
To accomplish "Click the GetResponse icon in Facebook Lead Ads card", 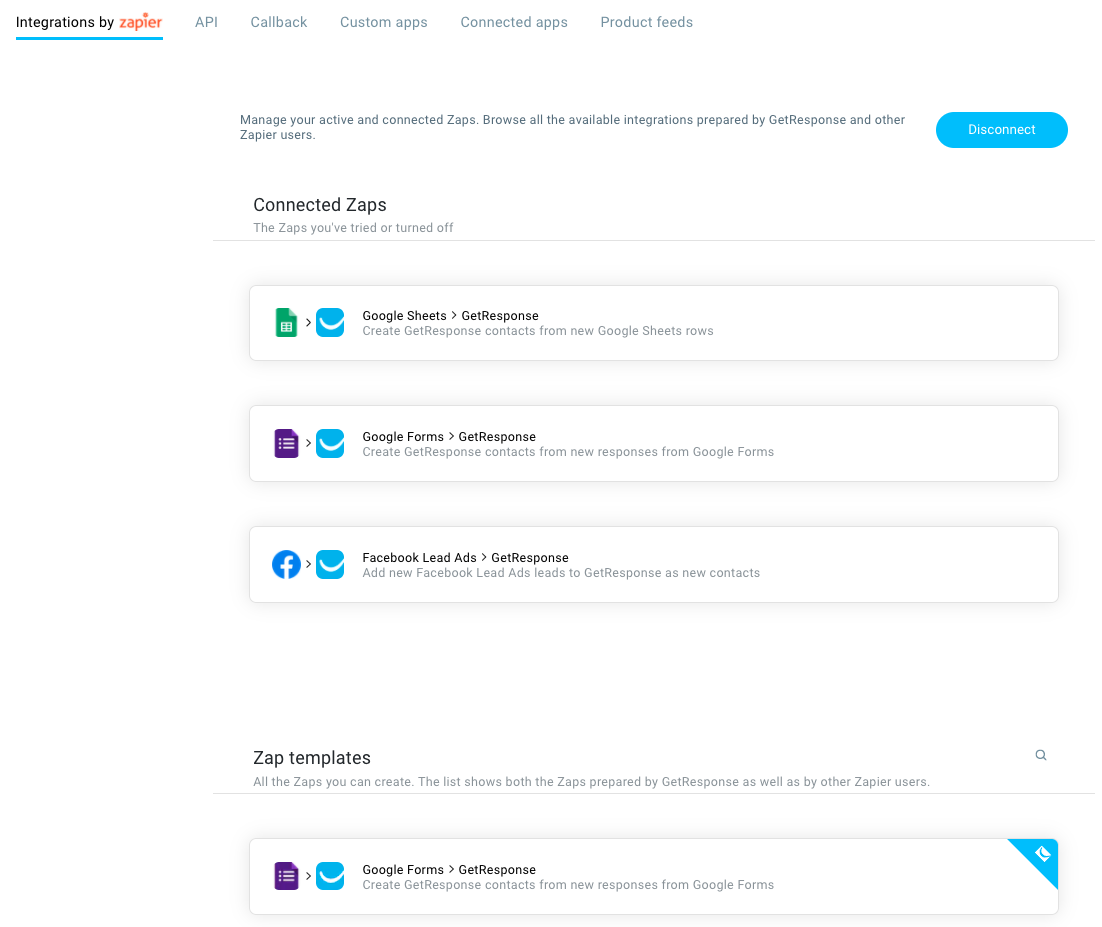I will pos(330,564).
